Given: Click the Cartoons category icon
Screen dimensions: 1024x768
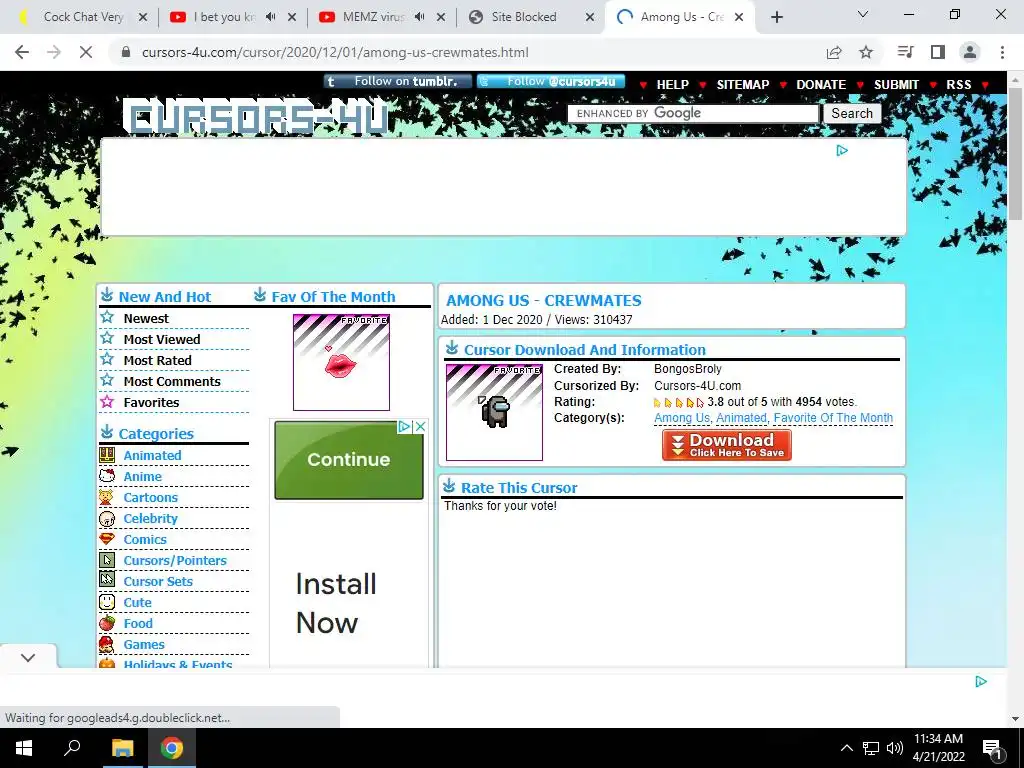Looking at the screenshot, I should (x=107, y=498).
